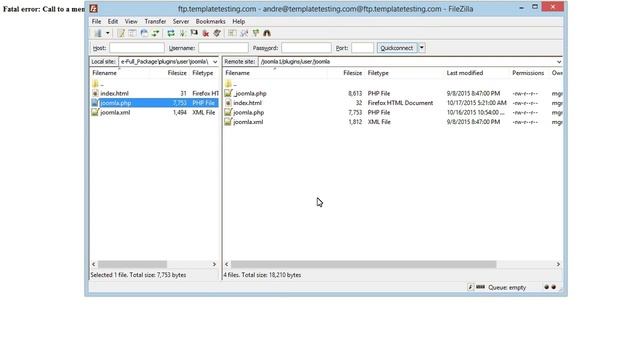Select local index.html file icon
Viewport: 640px width, 360px height.
pos(95,93)
